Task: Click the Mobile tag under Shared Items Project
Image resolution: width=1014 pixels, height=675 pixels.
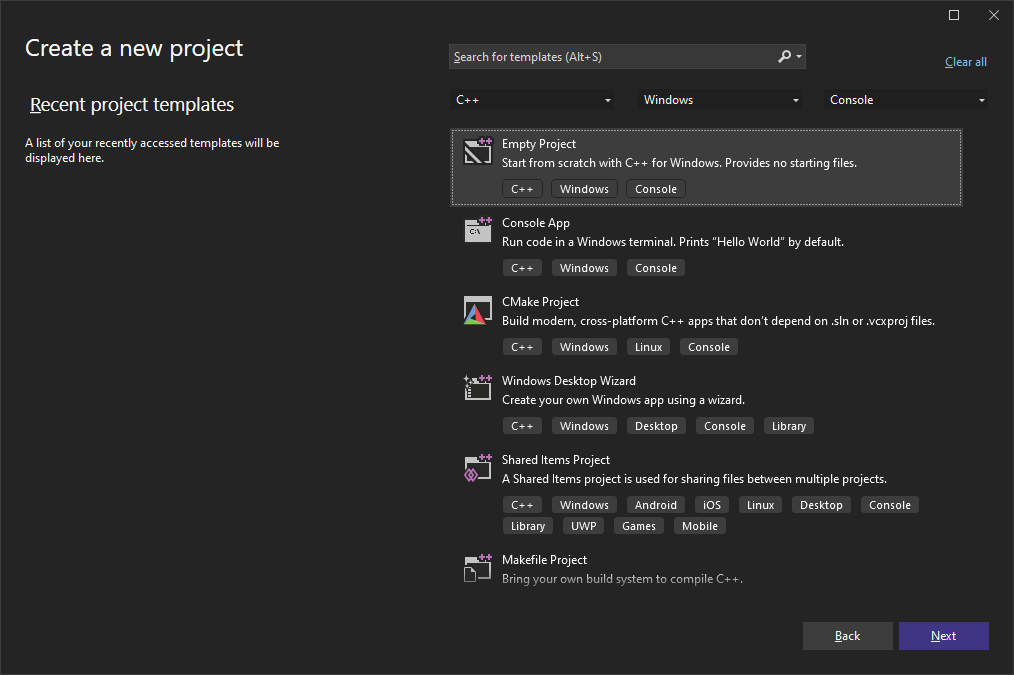Action: 700,526
